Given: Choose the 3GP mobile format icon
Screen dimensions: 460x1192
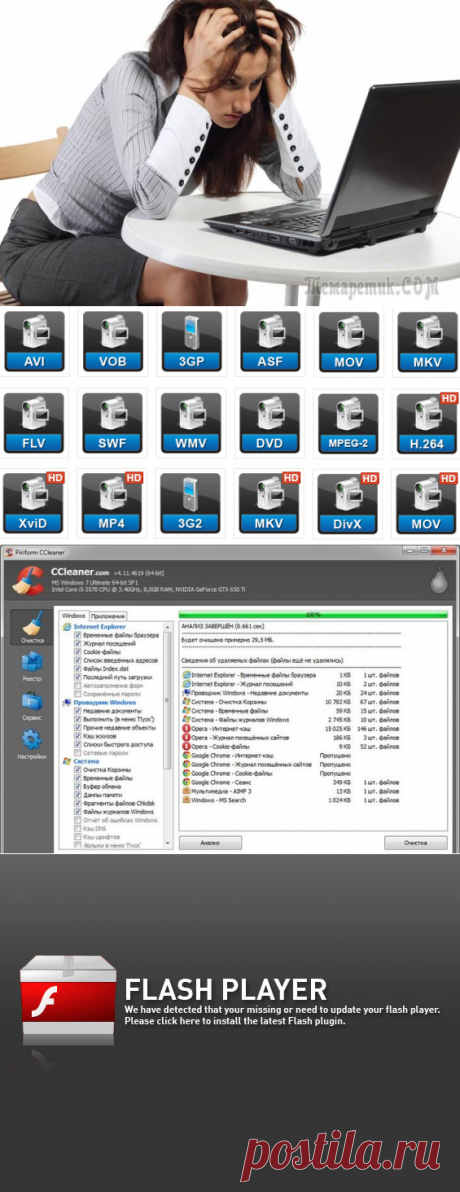Looking at the screenshot, I should (192, 341).
